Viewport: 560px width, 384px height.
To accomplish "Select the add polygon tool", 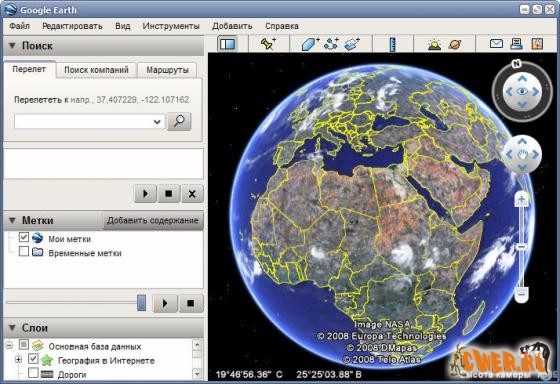I will tap(310, 44).
